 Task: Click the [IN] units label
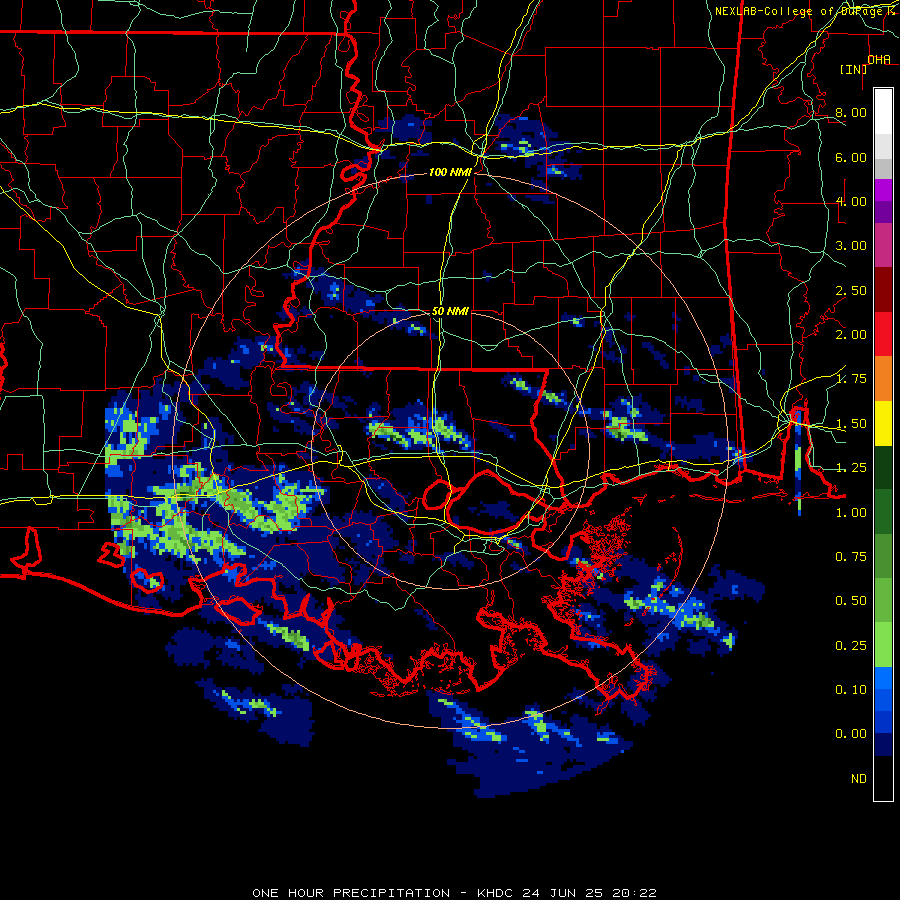(853, 69)
